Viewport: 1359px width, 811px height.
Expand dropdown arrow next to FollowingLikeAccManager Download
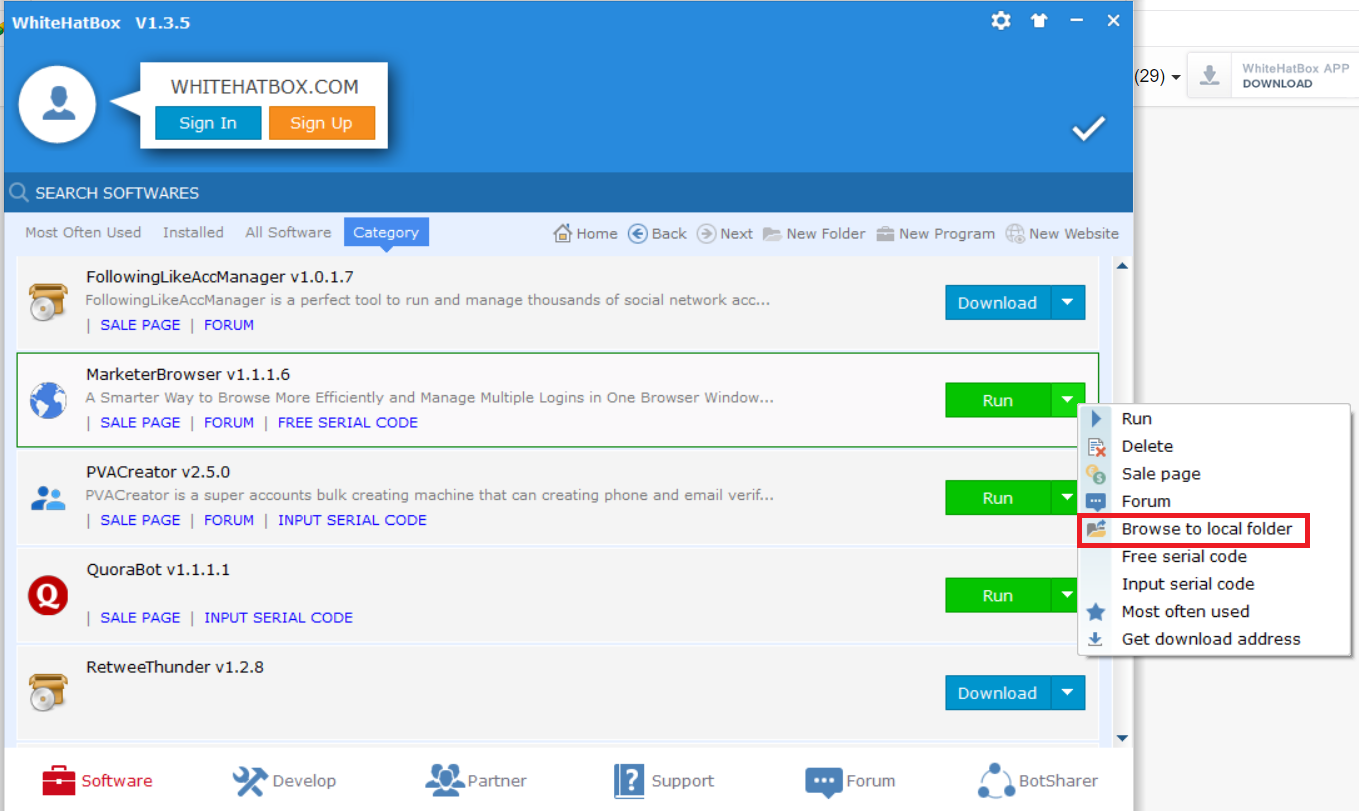pyautogui.click(x=1068, y=303)
